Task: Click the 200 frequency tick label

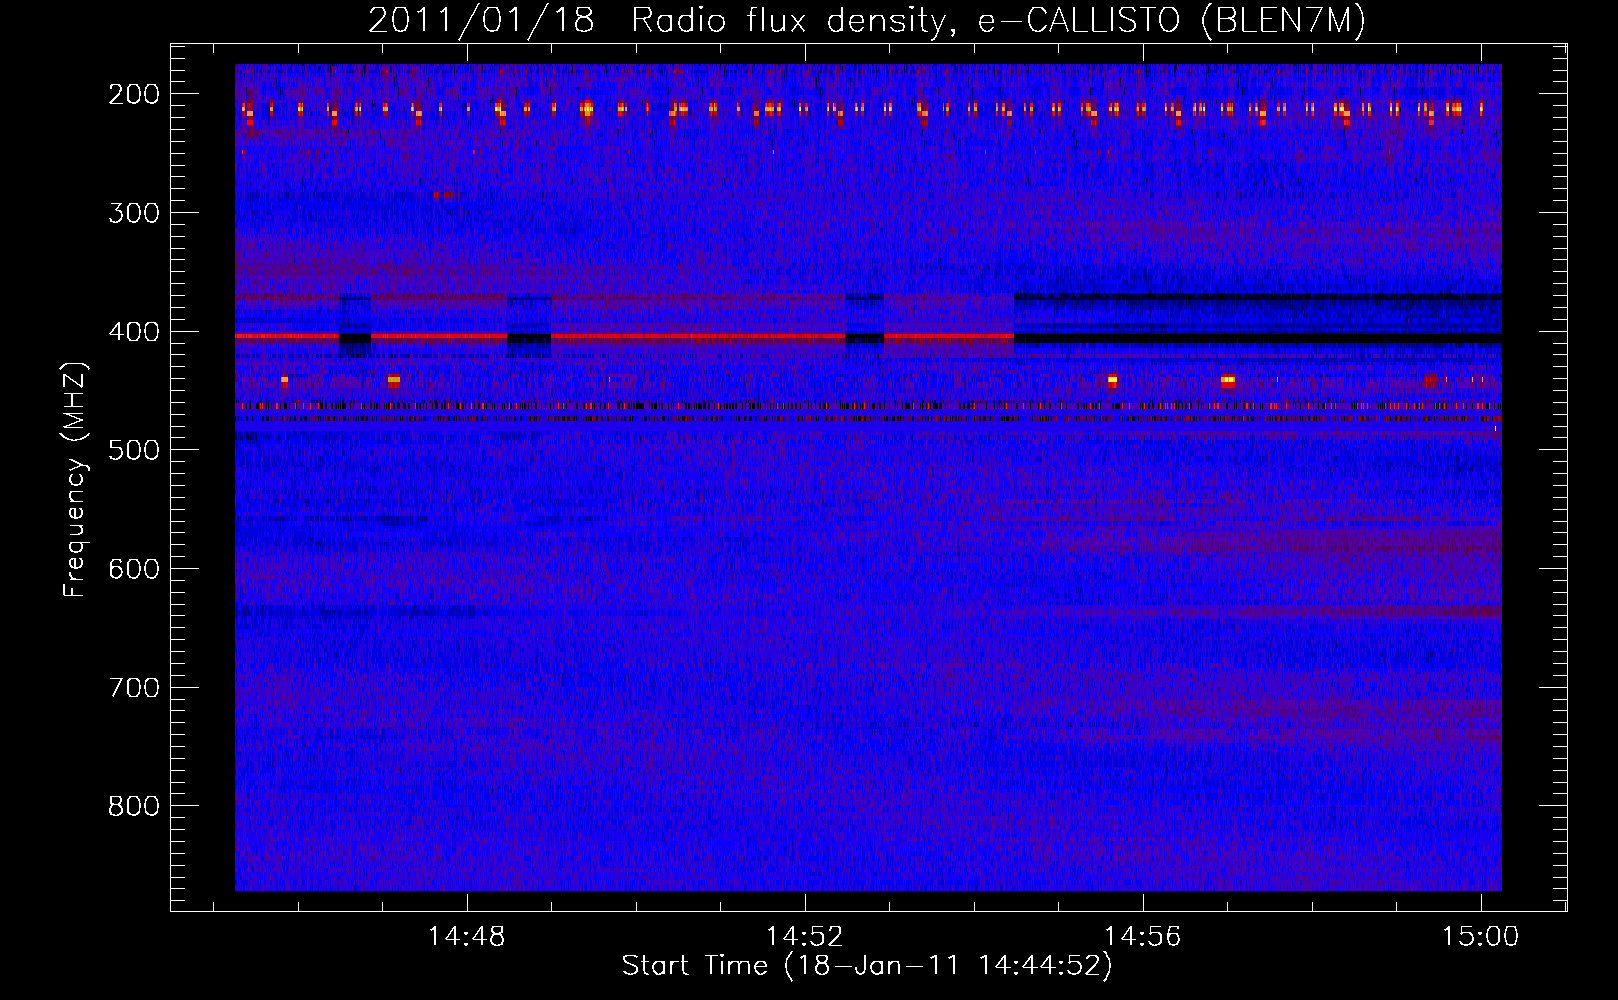Action: click(x=134, y=94)
